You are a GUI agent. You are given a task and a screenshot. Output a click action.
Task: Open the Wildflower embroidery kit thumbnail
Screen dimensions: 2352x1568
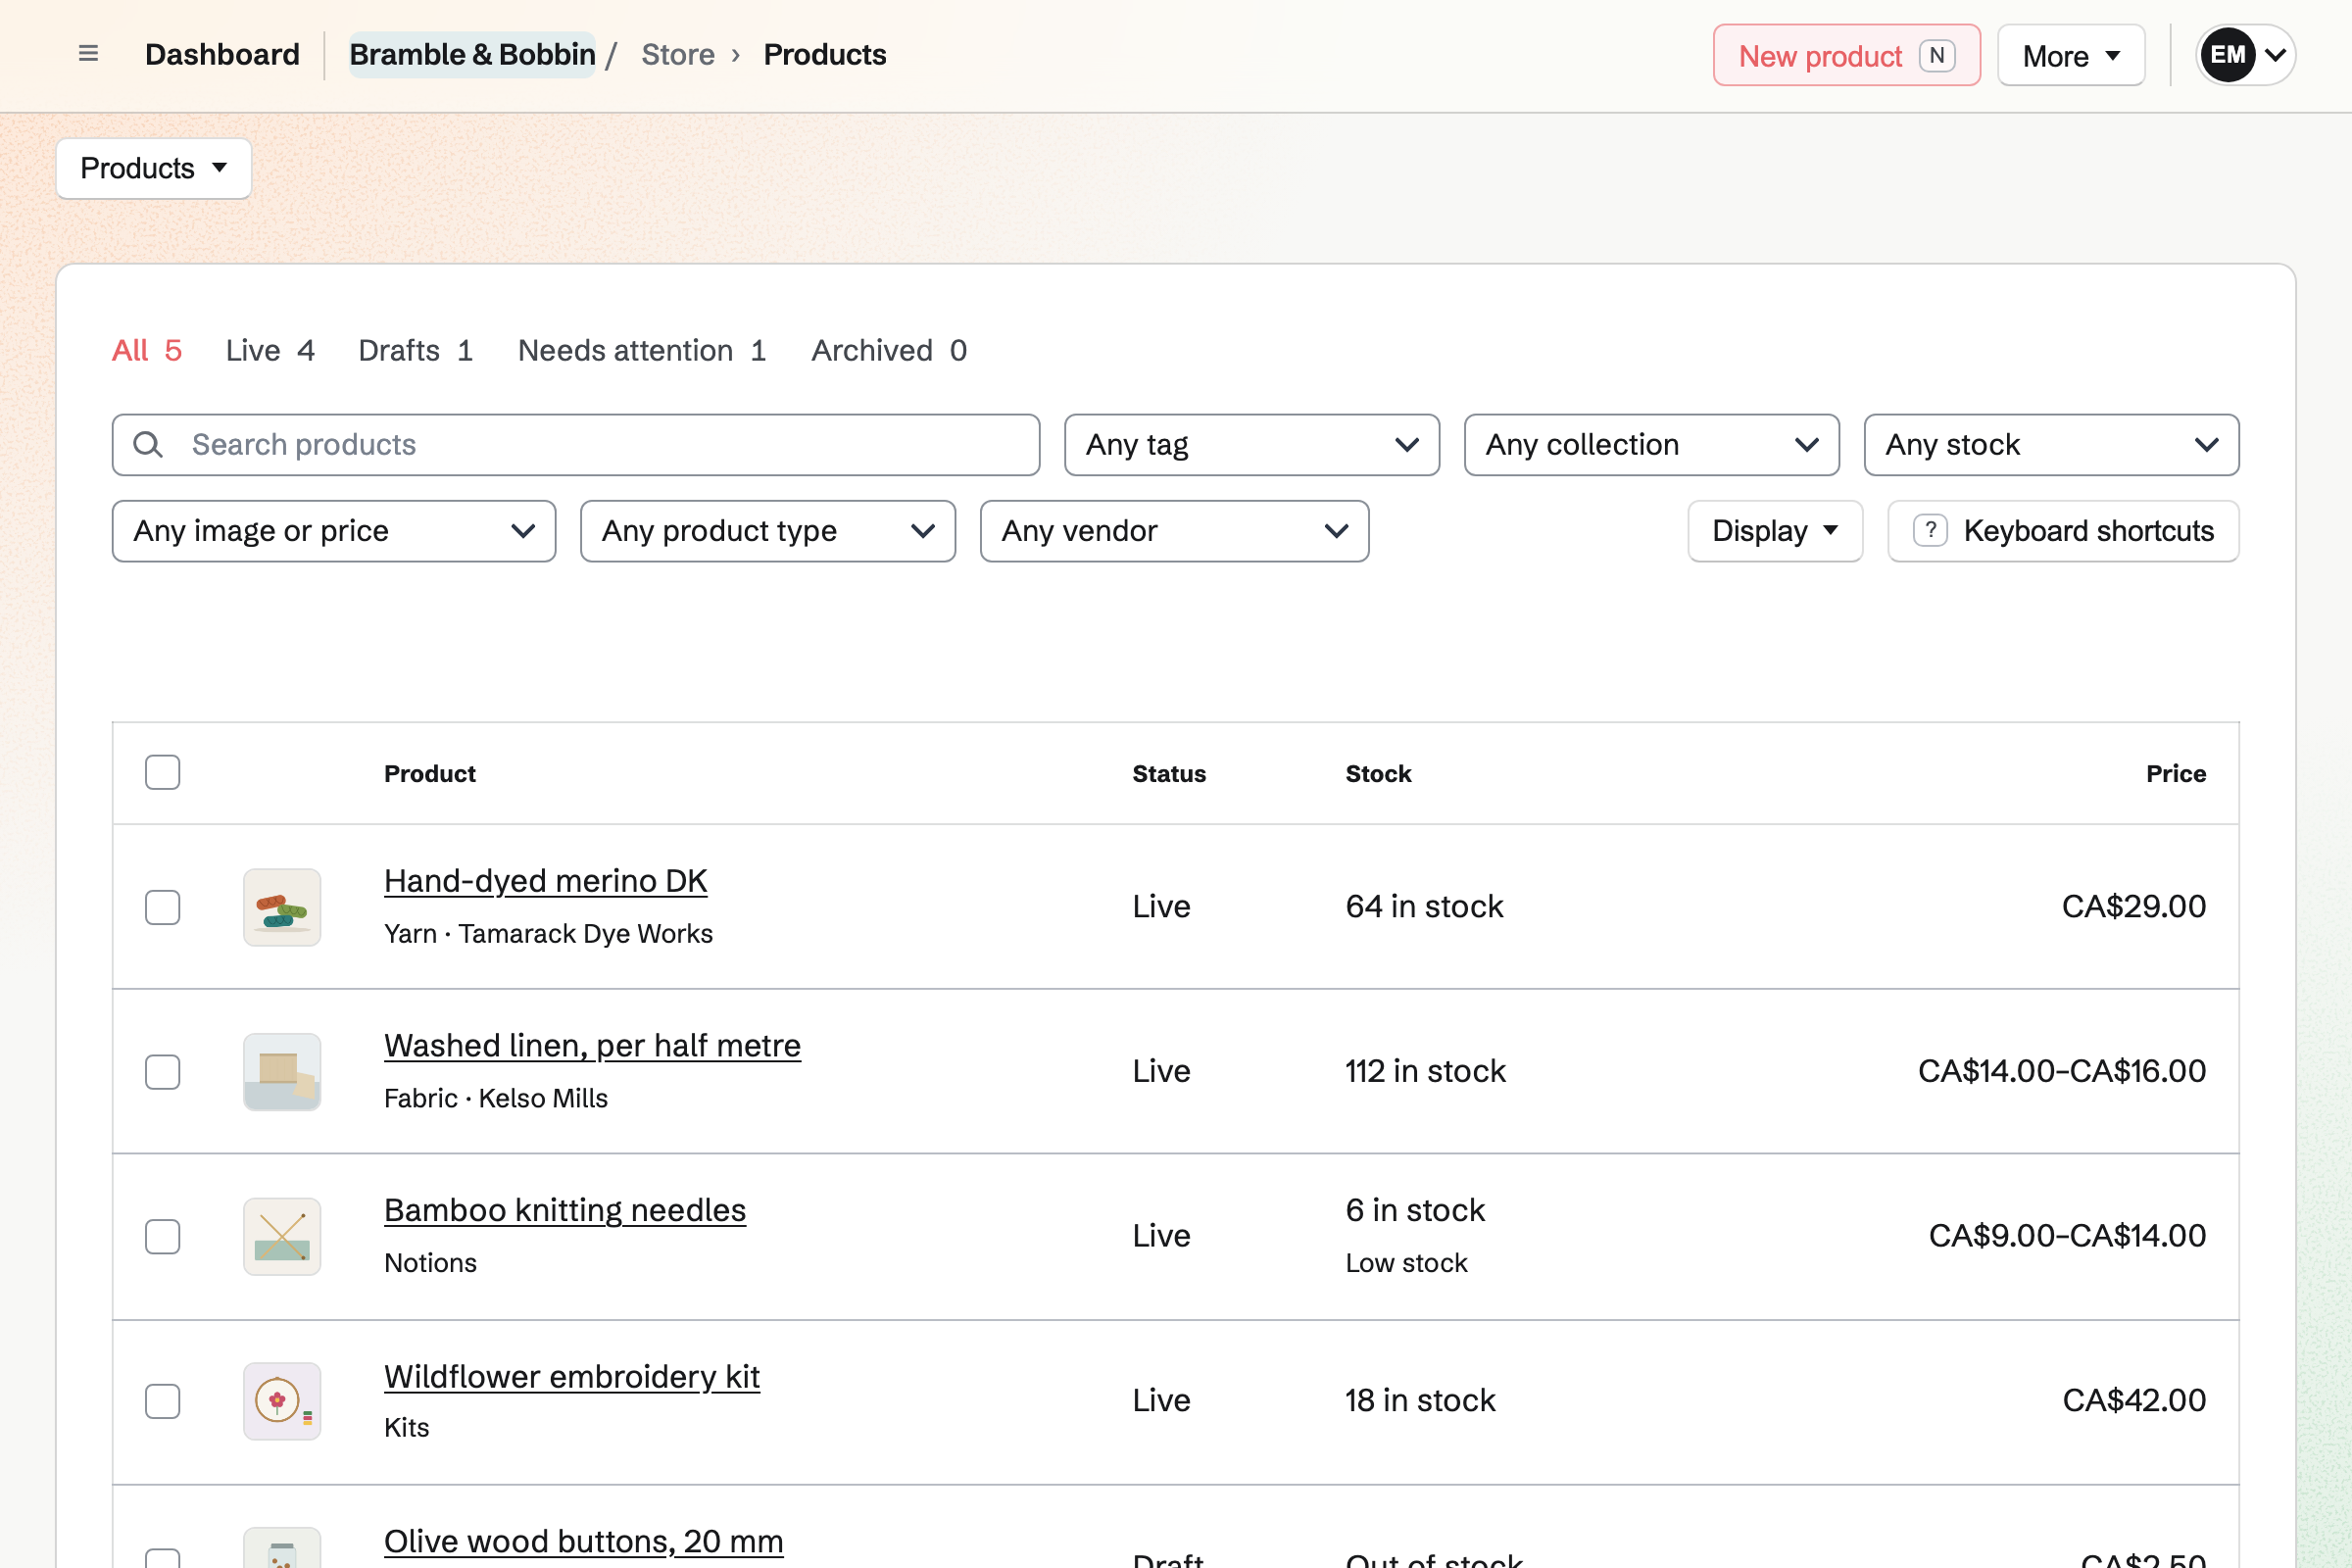pyautogui.click(x=282, y=1401)
